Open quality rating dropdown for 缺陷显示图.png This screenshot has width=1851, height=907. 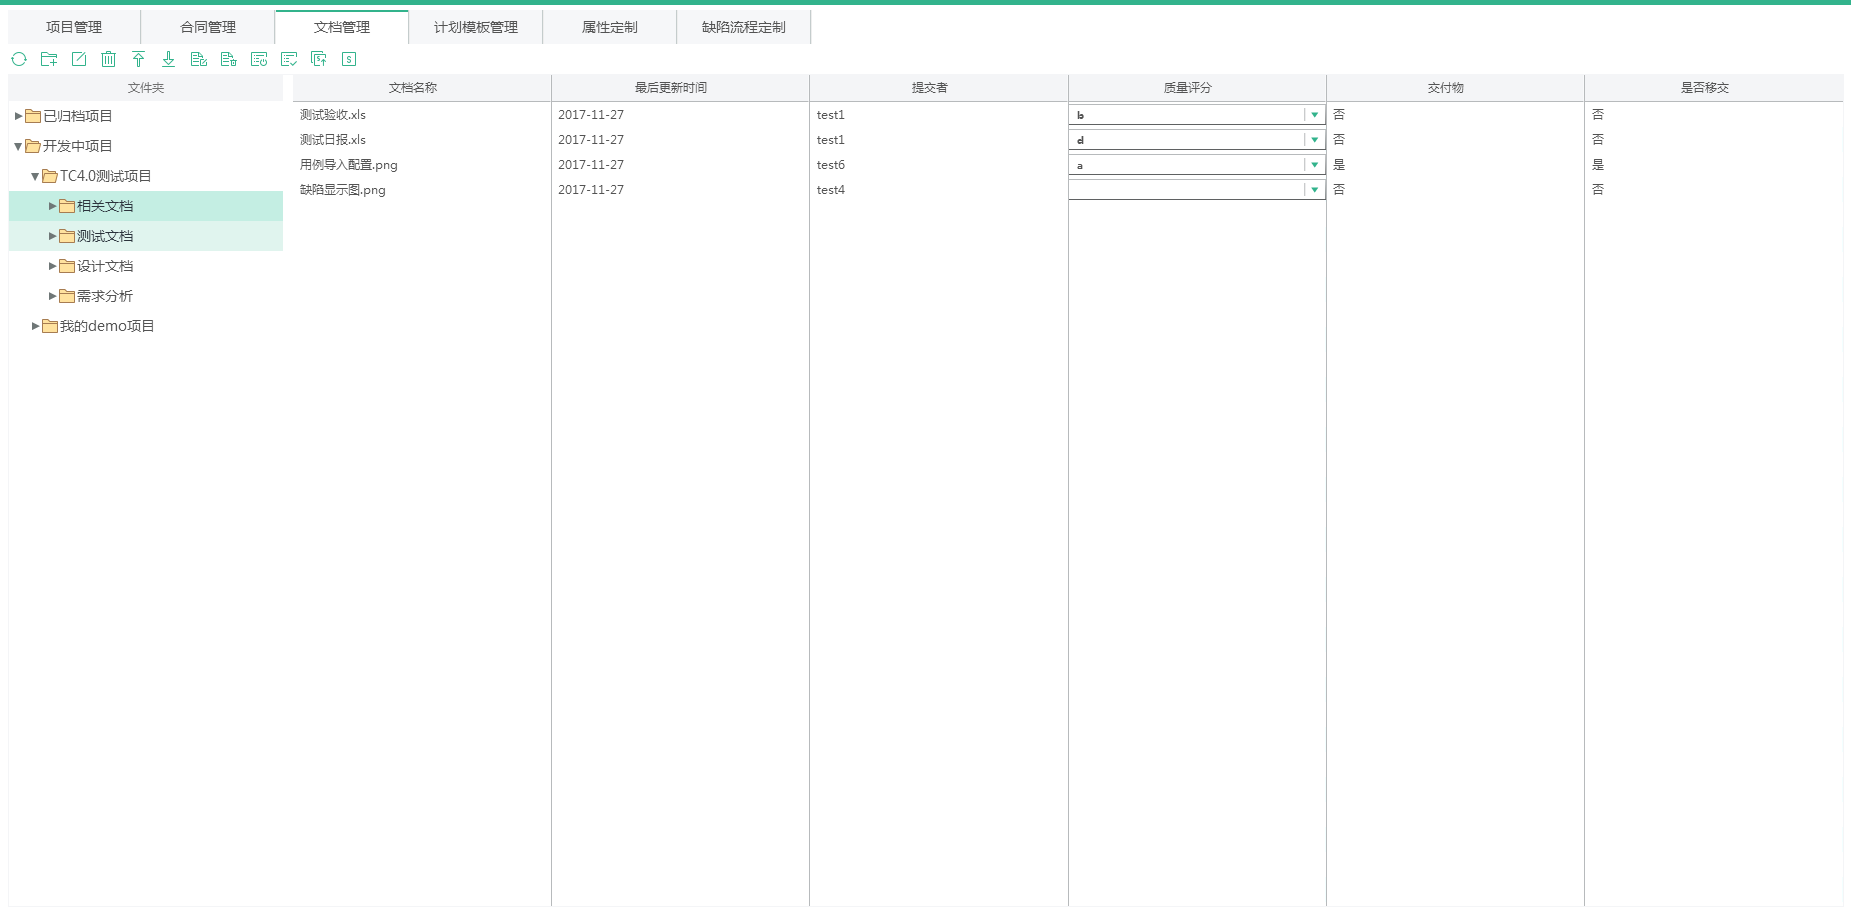(x=1315, y=190)
